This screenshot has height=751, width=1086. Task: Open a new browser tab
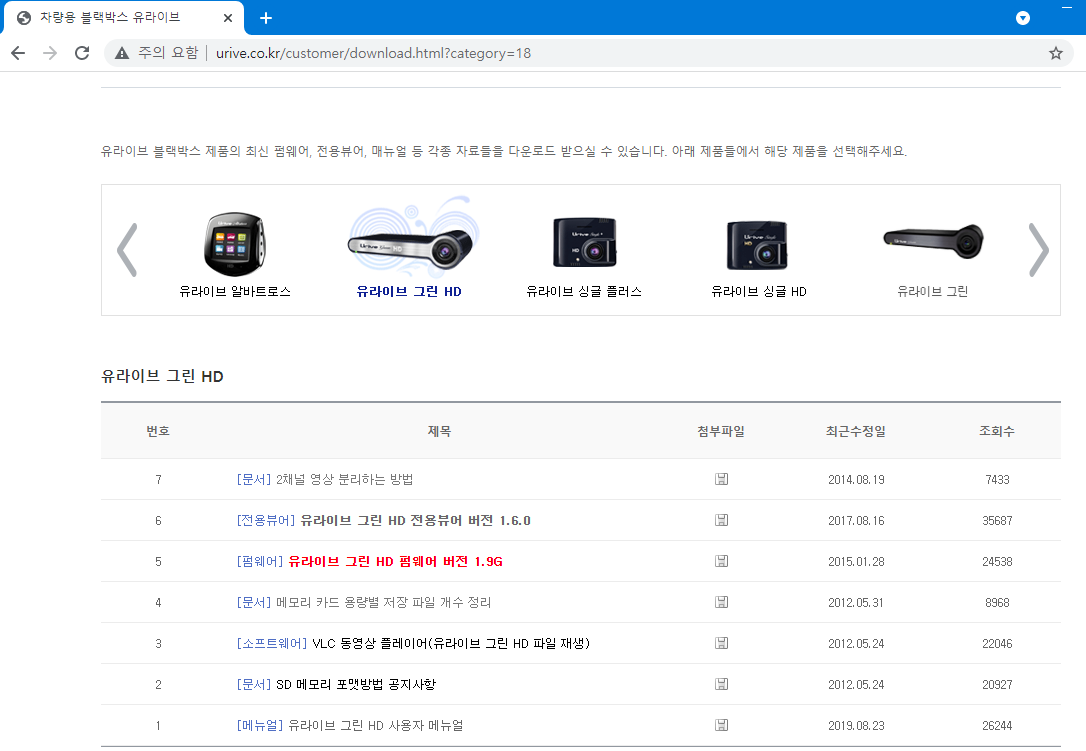266,18
